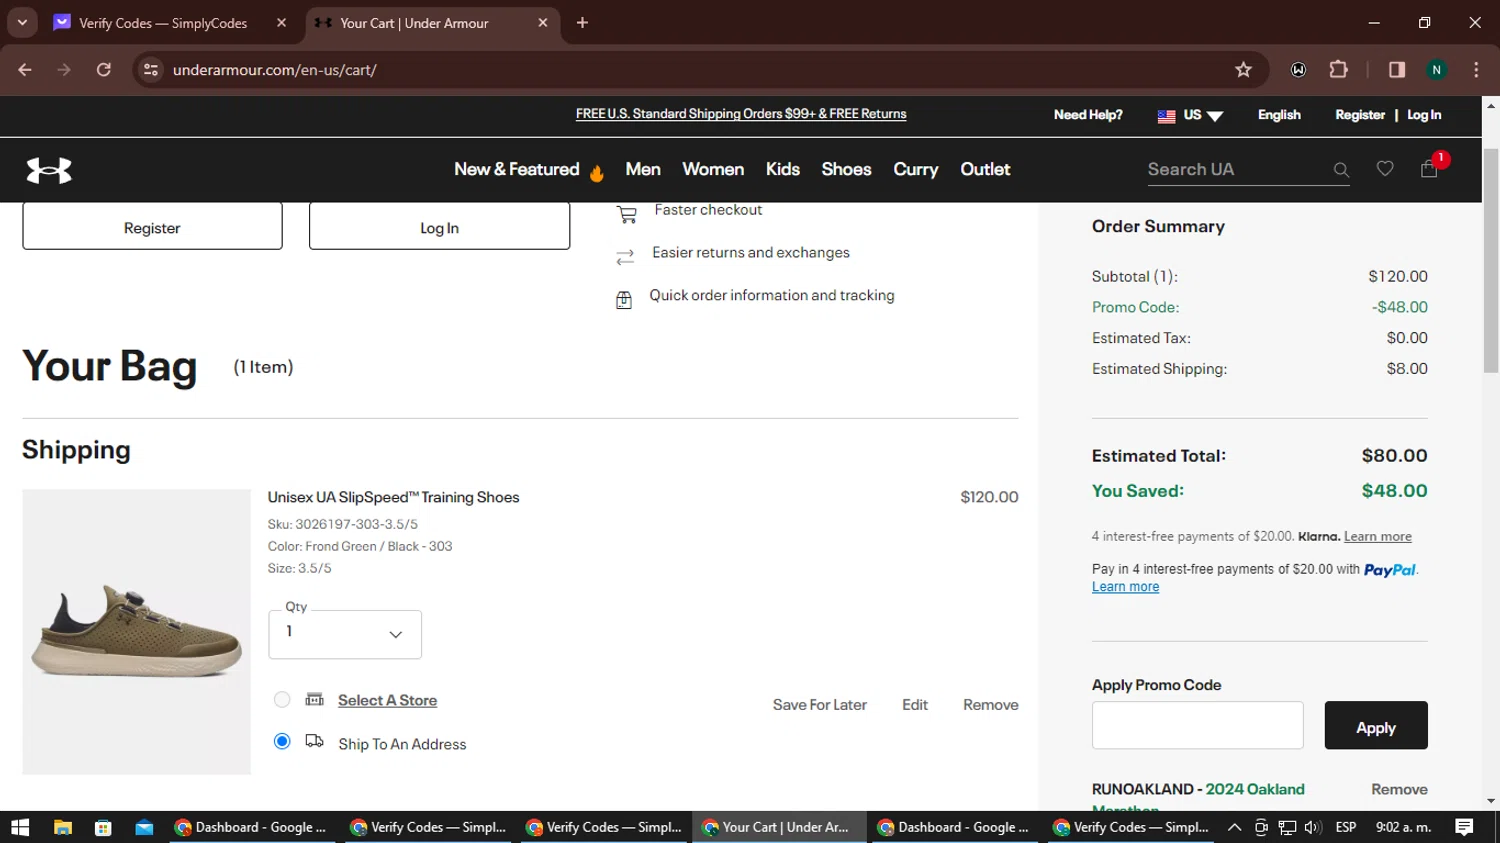Image resolution: width=1500 pixels, height=843 pixels.
Task: Open the Shoes menu
Action: tap(846, 170)
